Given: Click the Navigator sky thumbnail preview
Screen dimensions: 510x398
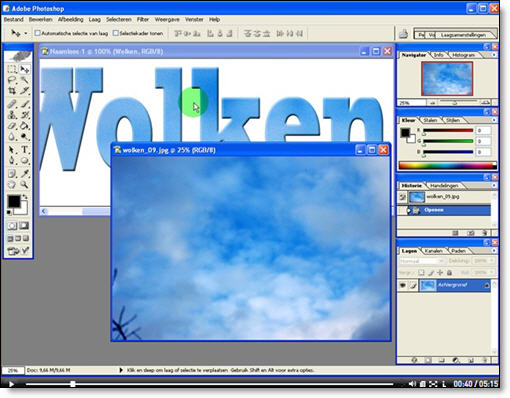Looking at the screenshot, I should coord(447,79).
